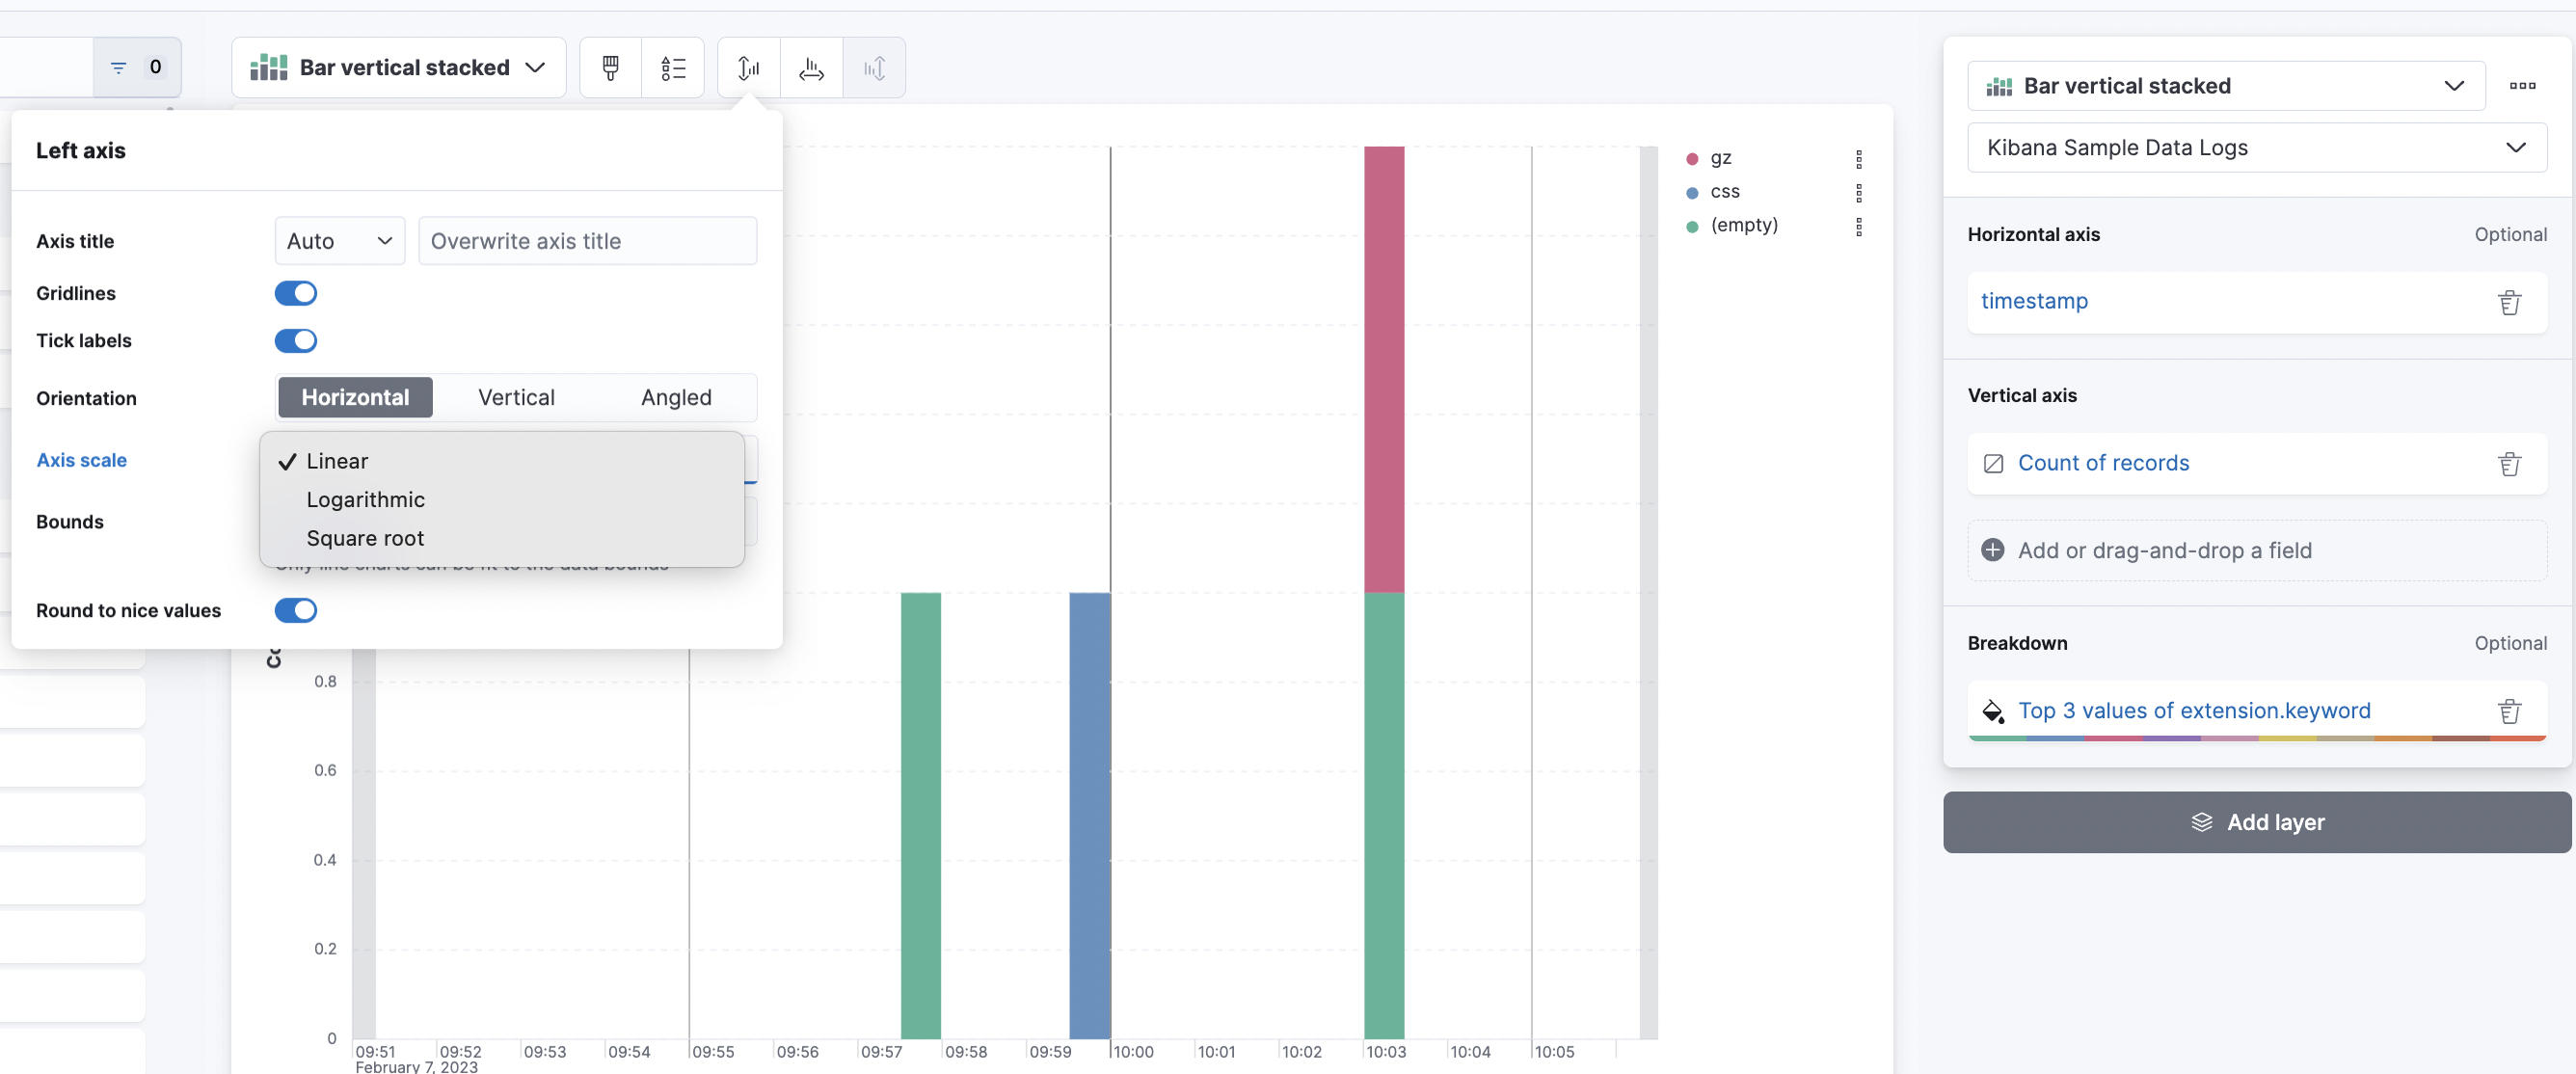
Task: Switch orientation to Angled
Action: pyautogui.click(x=676, y=397)
